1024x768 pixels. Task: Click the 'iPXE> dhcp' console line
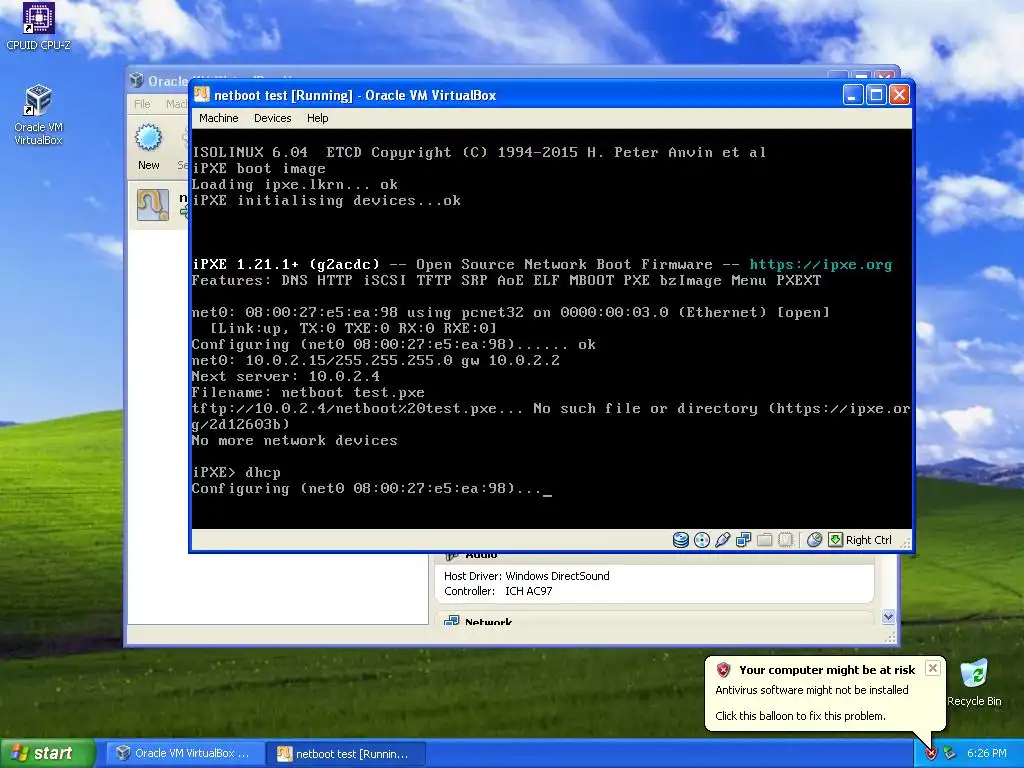click(x=236, y=472)
